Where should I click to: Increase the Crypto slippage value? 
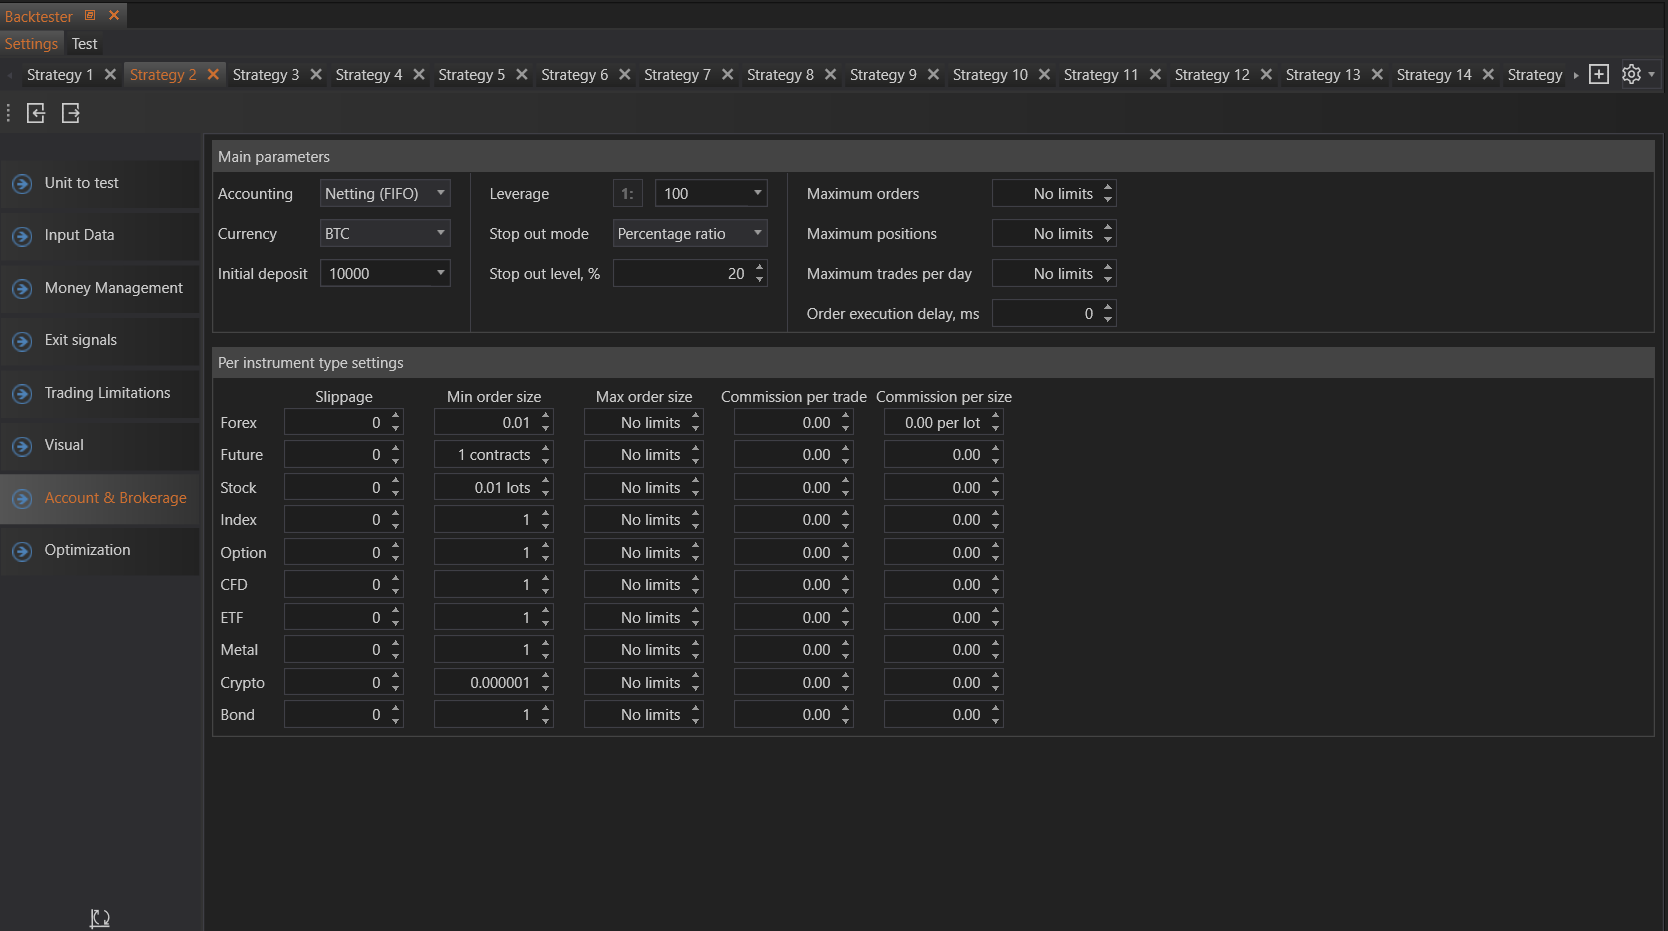[x=396, y=677]
